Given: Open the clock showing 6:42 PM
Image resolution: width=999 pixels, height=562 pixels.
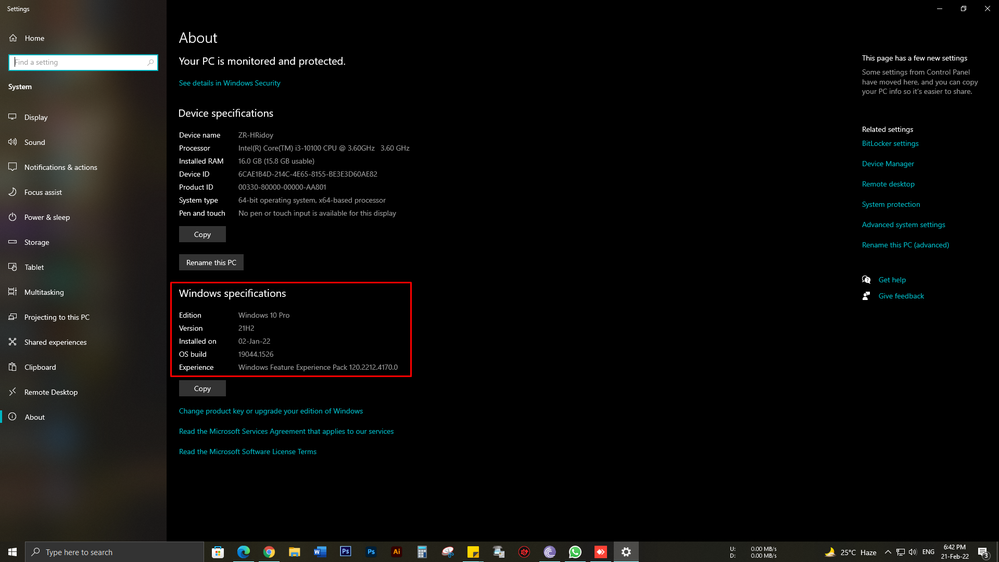Looking at the screenshot, I should click(954, 552).
